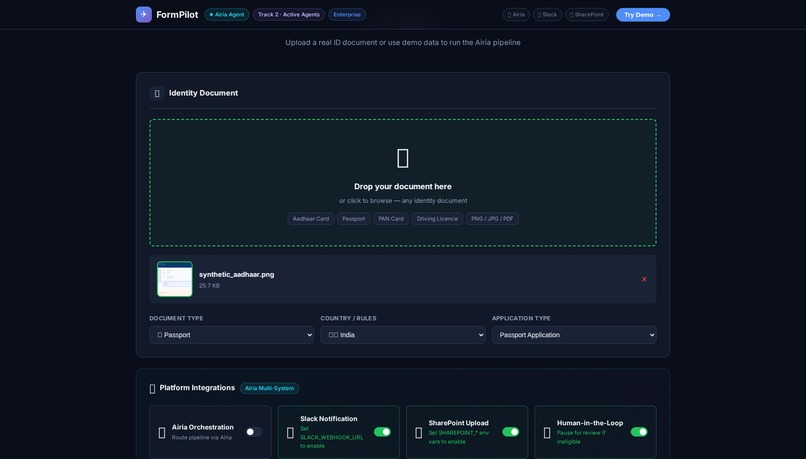Click the Airia Orchestration card icon

[x=162, y=433]
